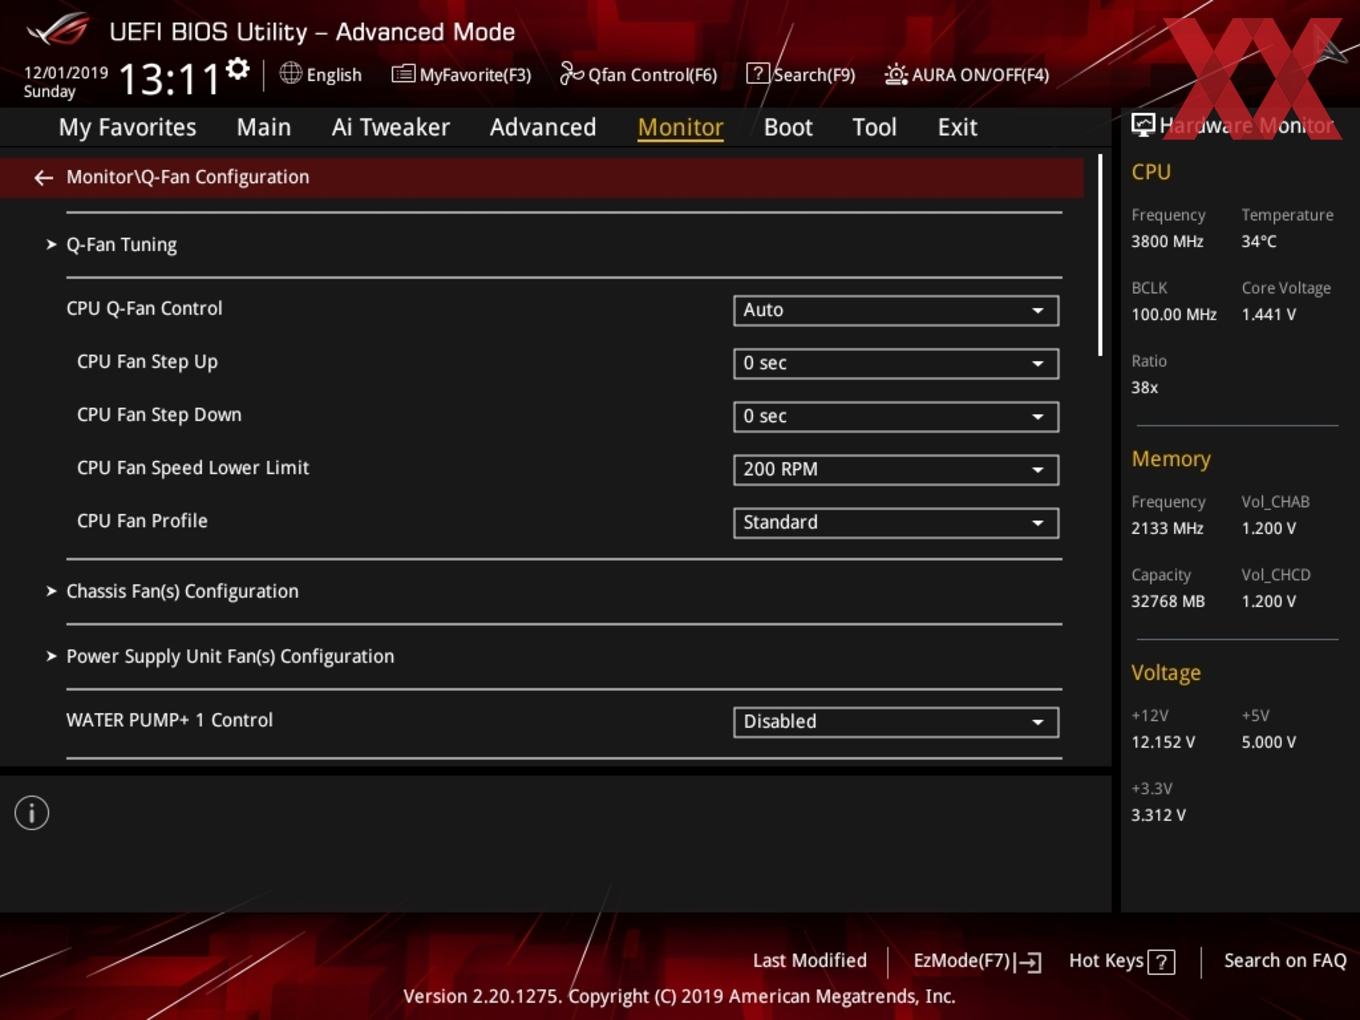This screenshot has height=1020, width=1360.
Task: Click AURA ON/OFF(F4) label
Action: point(980,75)
